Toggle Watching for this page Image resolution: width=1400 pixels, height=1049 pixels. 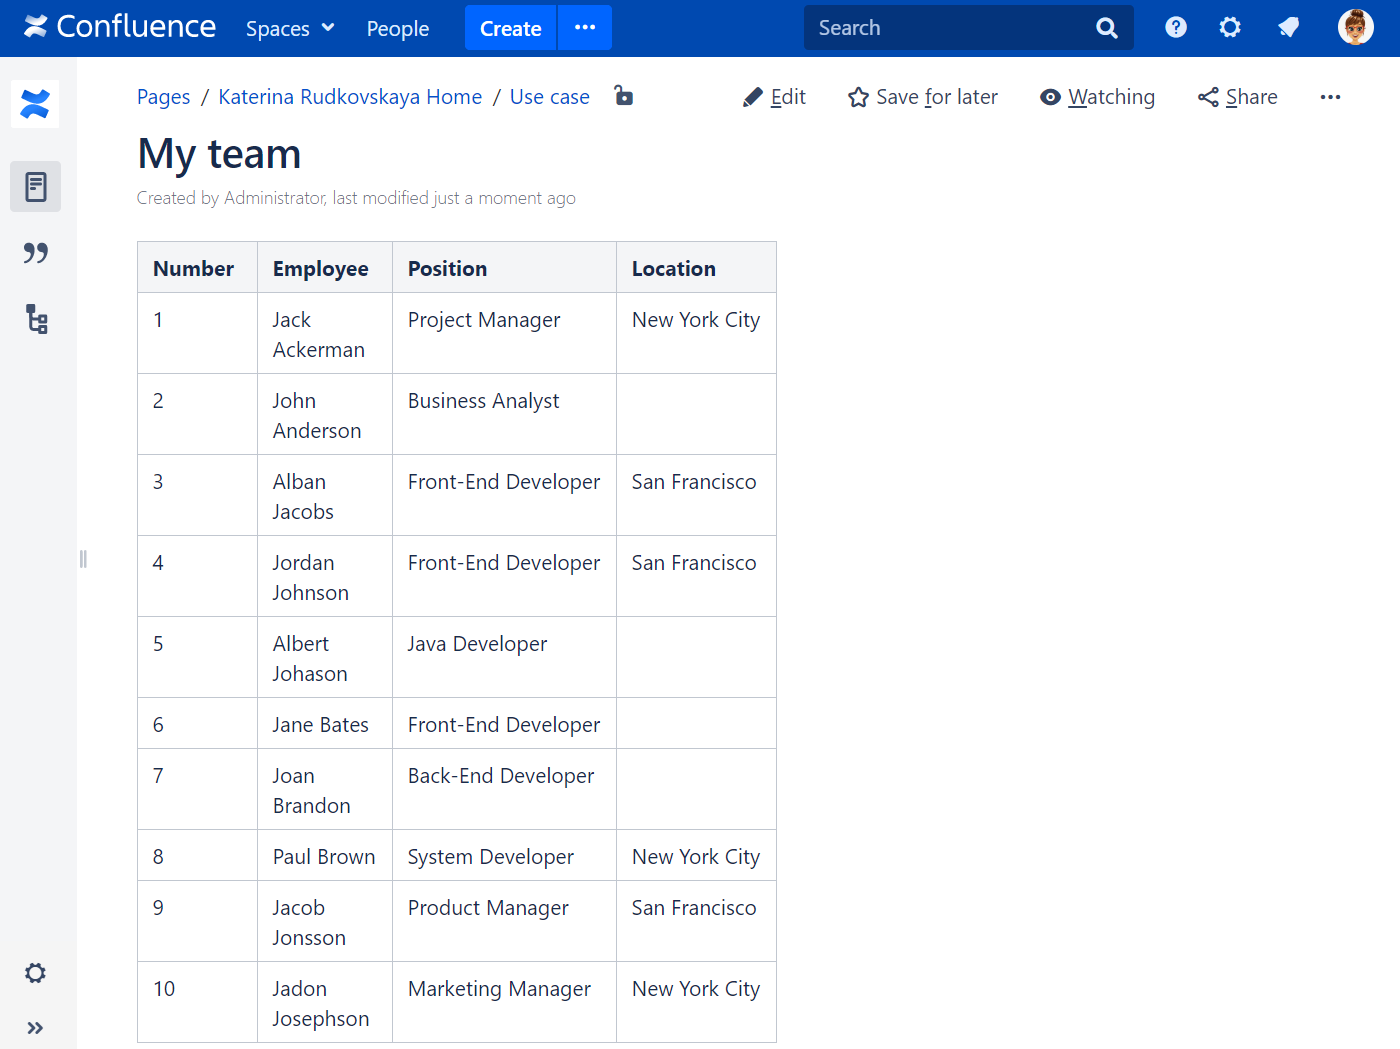[x=1097, y=97]
